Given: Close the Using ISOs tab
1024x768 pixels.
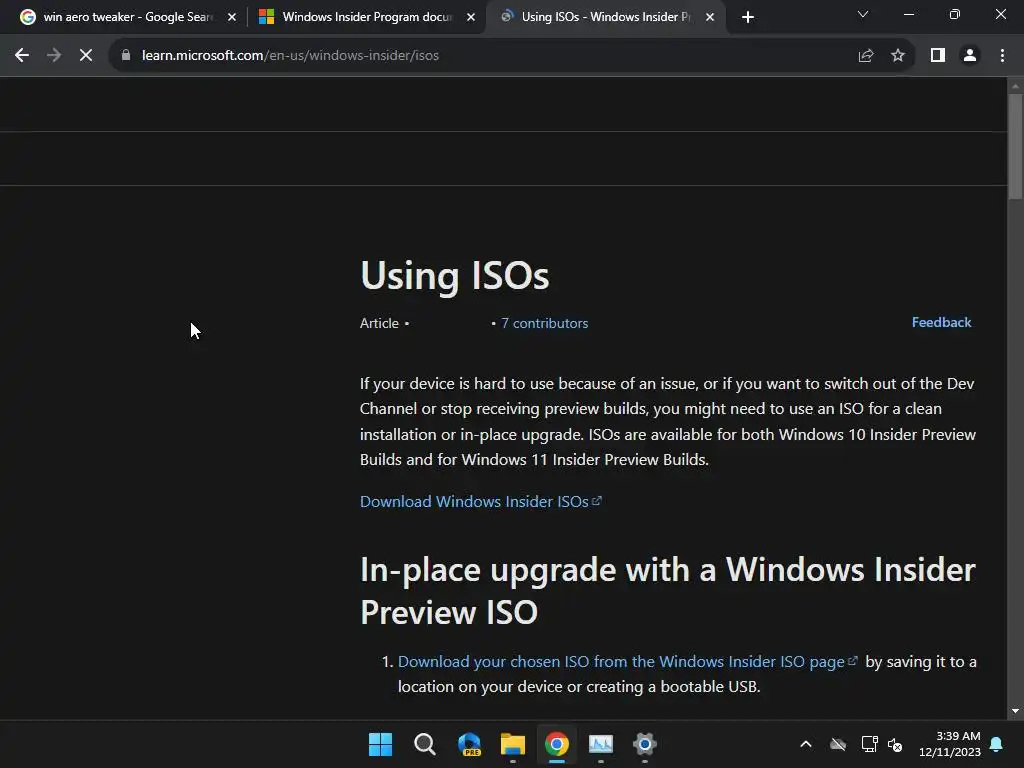Looking at the screenshot, I should [x=710, y=17].
